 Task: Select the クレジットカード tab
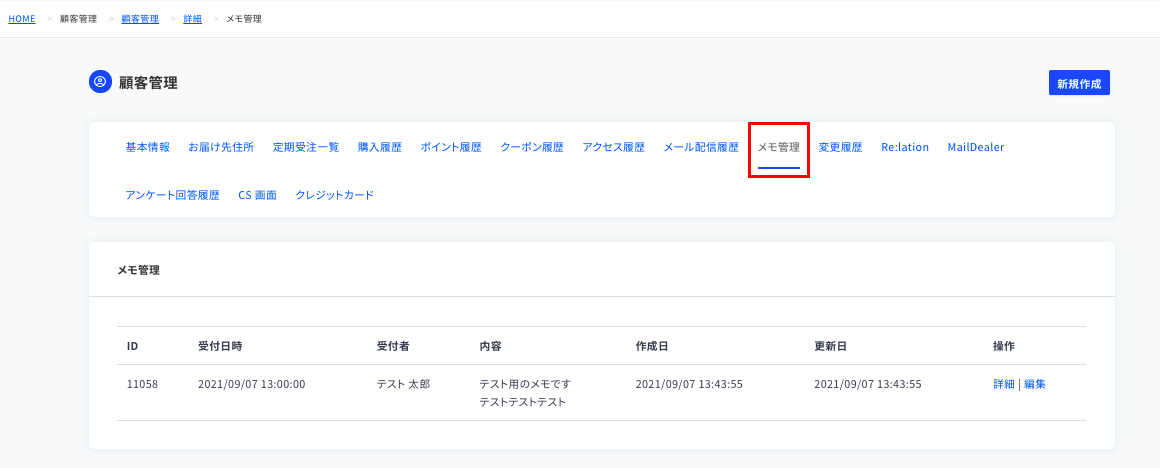click(x=334, y=195)
